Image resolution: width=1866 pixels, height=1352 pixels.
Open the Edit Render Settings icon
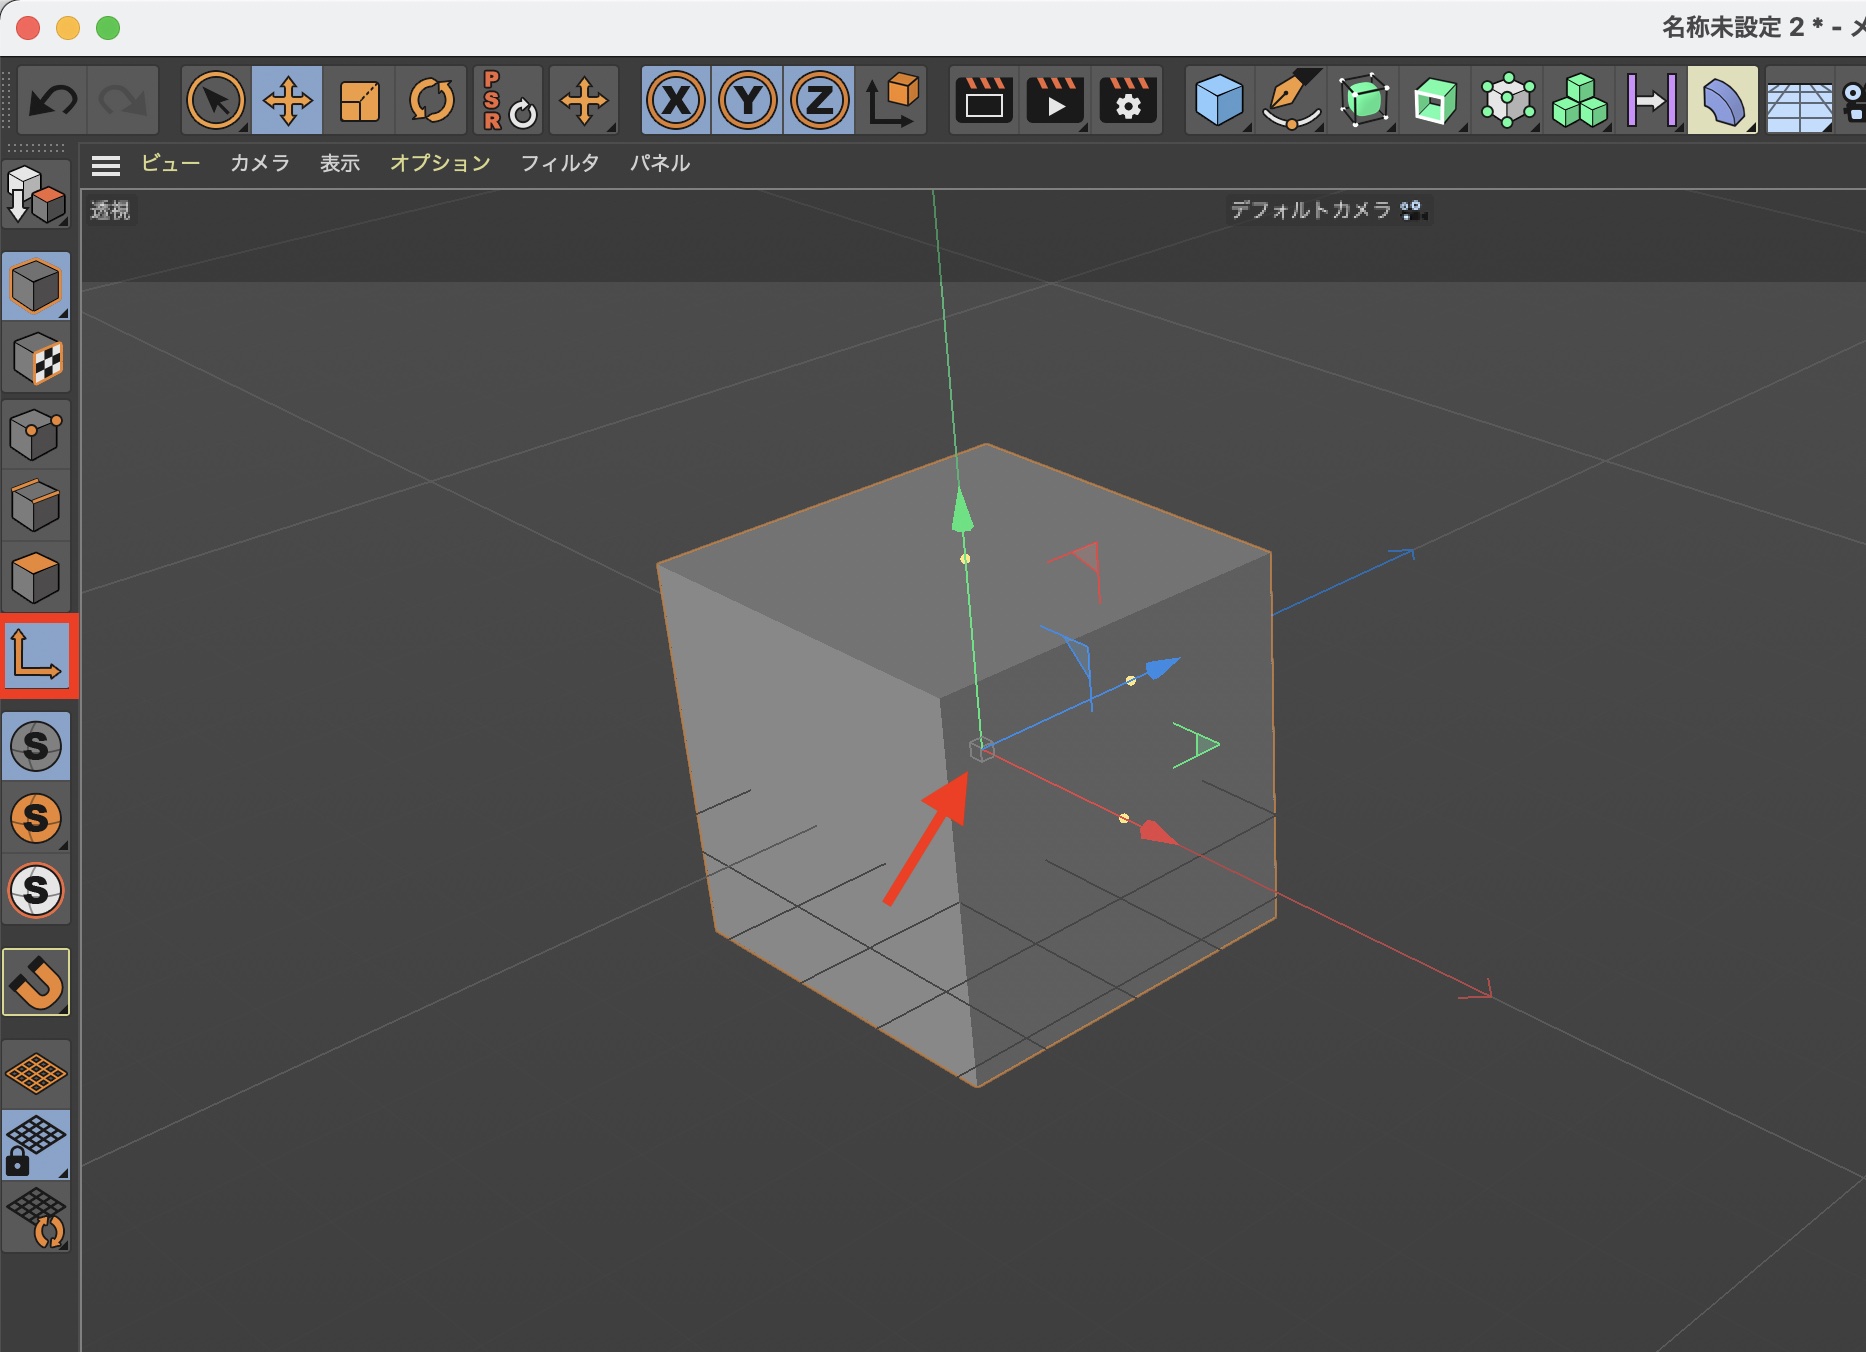pyautogui.click(x=1128, y=101)
